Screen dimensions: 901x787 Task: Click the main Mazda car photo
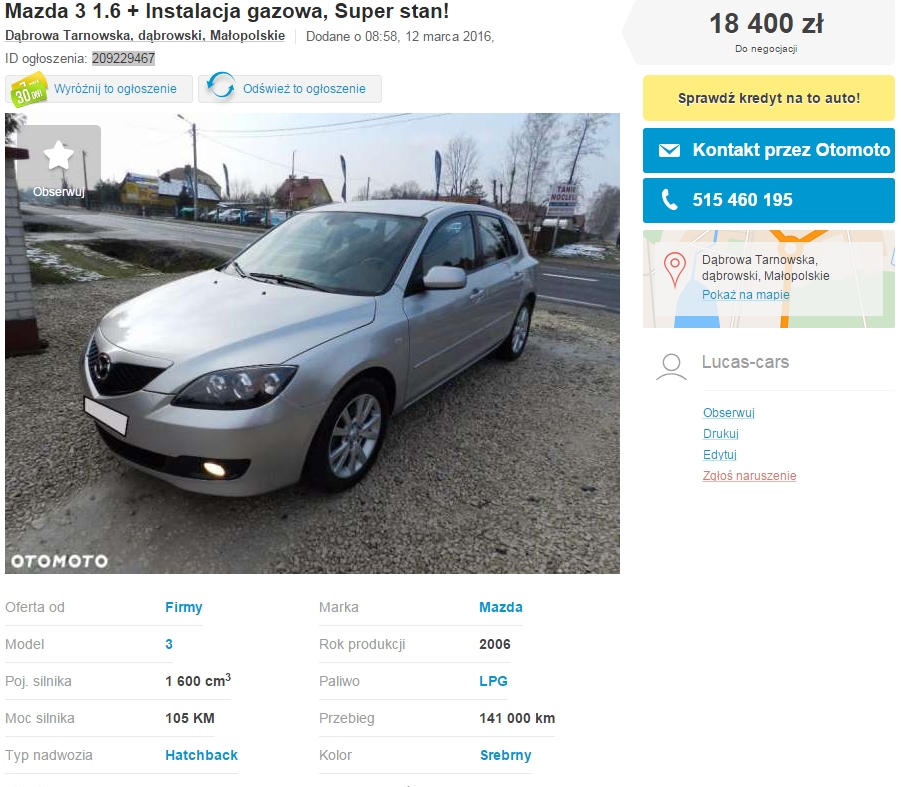coord(313,343)
